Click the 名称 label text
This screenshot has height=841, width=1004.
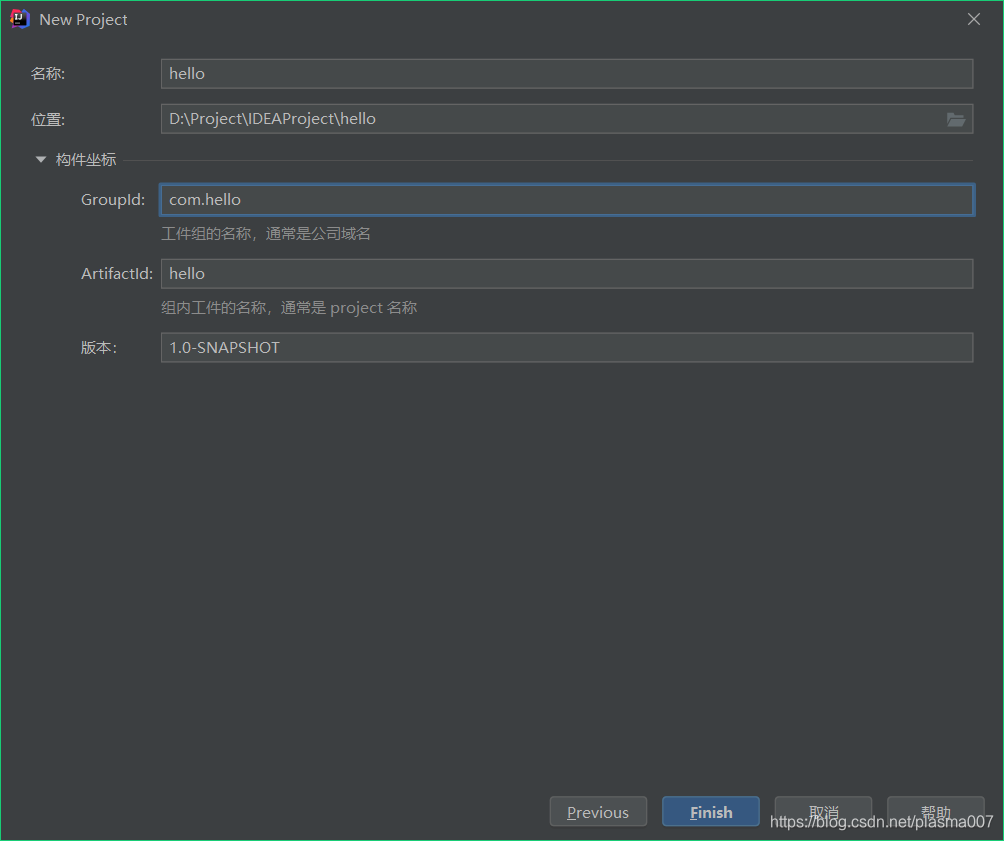point(50,73)
